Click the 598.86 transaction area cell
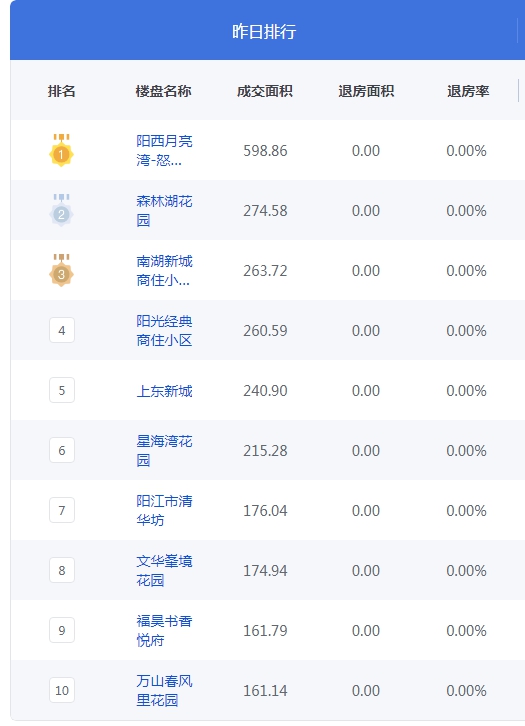The image size is (525, 726). (265, 150)
